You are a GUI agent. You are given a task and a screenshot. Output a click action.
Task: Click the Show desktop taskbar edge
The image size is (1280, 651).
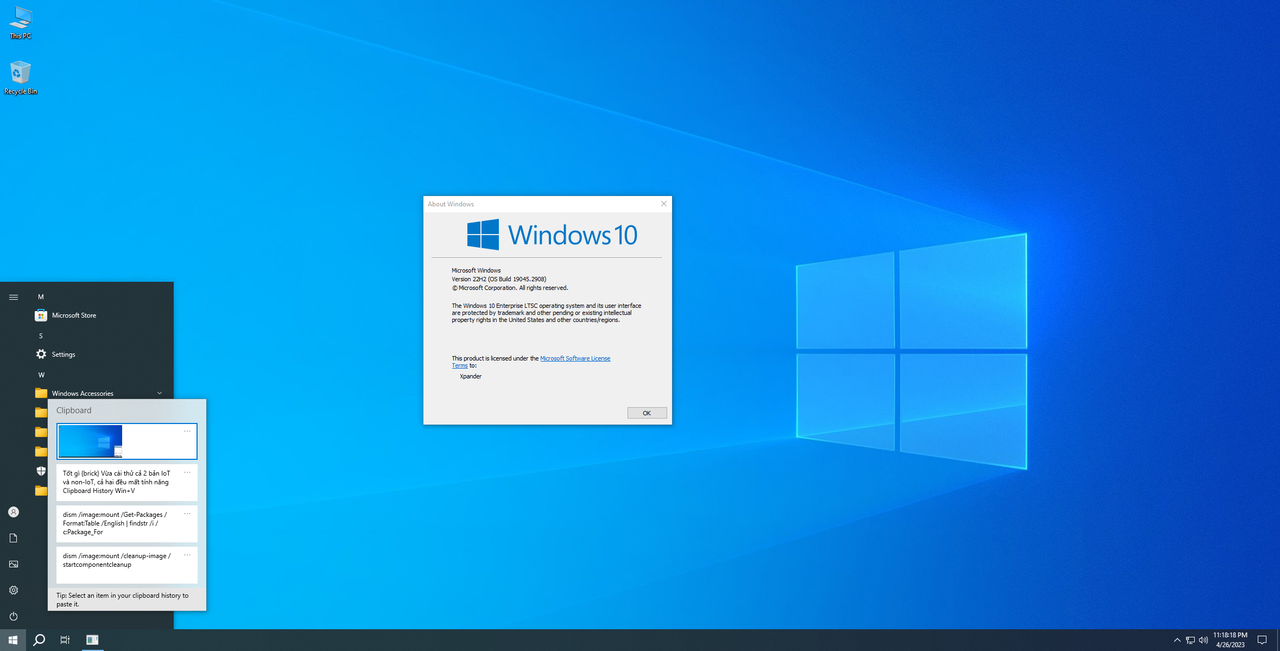point(1278,640)
